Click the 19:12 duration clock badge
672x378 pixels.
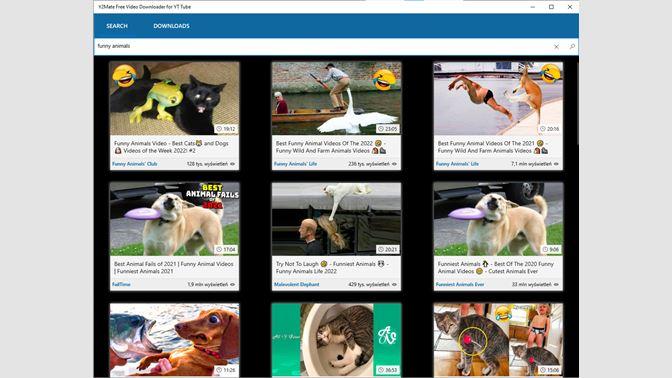click(x=226, y=129)
